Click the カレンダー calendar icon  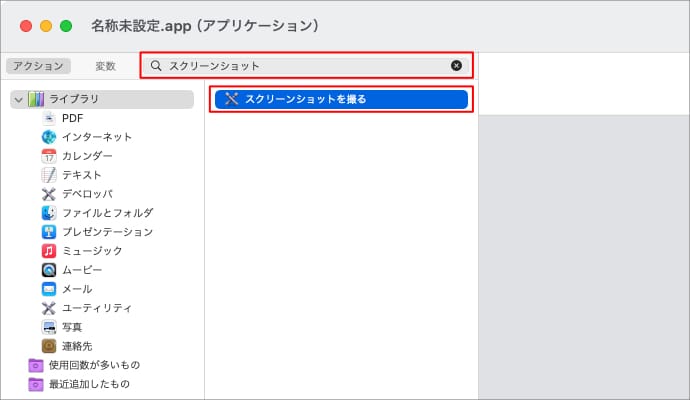[49, 156]
